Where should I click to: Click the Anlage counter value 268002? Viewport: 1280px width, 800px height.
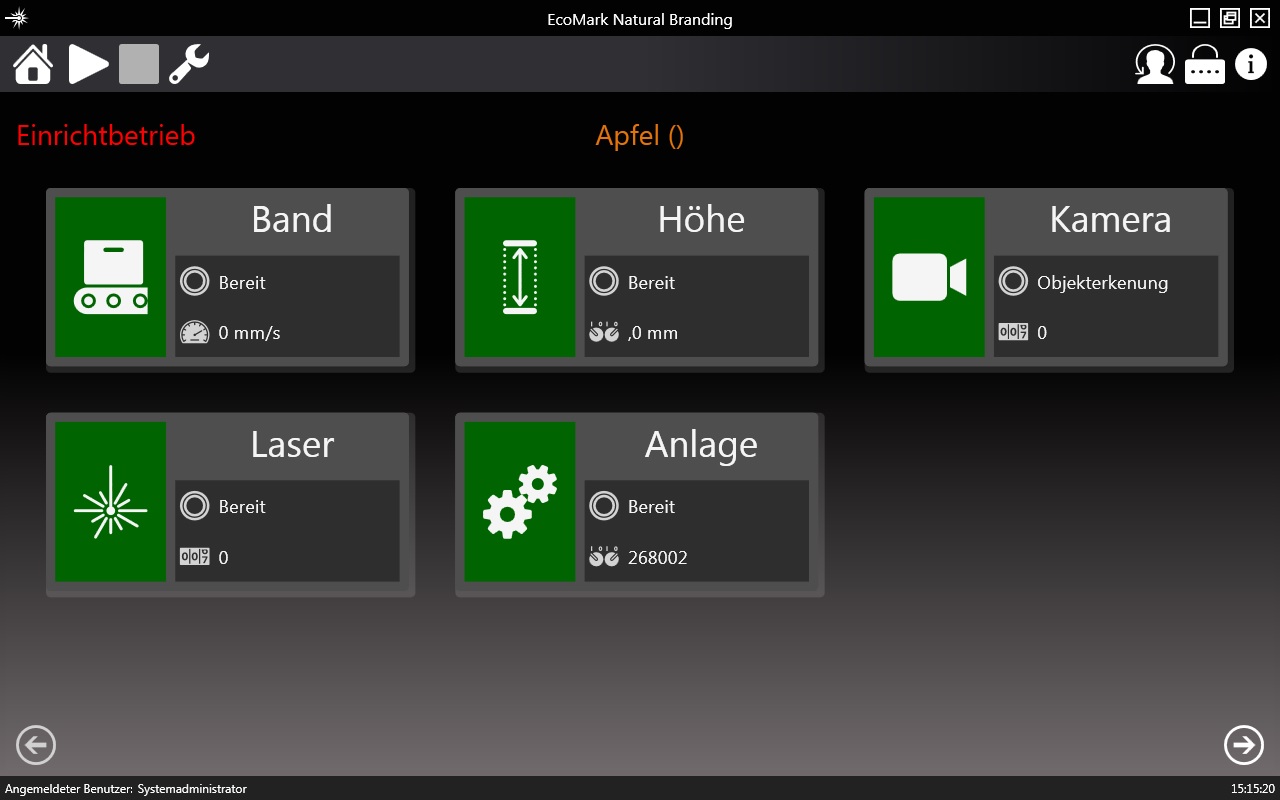[657, 558]
